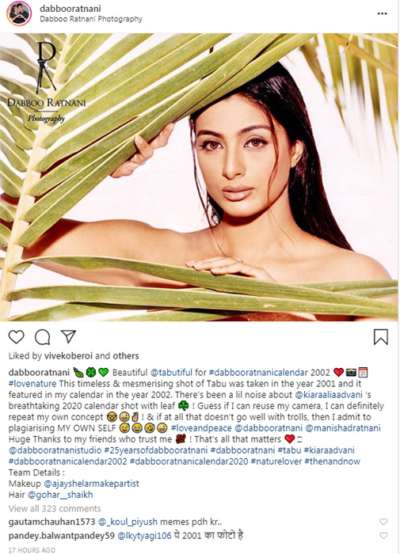Viewport: 400px width, 554px height.
Task: Open the comment speech bubble icon
Action: coord(42,337)
